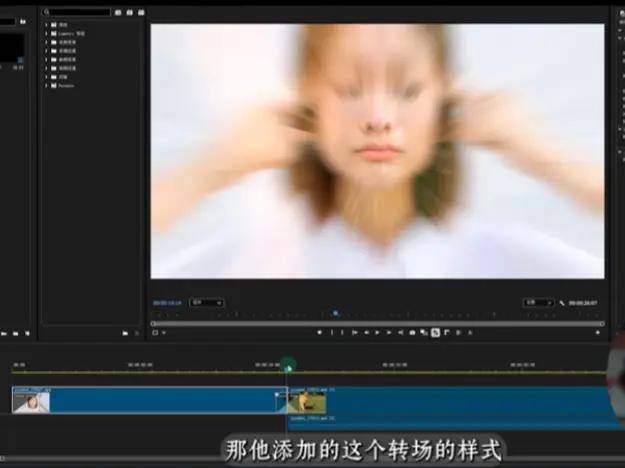This screenshot has height=468, width=625.
Task: Step back one frame in monitor
Action: tap(366, 332)
